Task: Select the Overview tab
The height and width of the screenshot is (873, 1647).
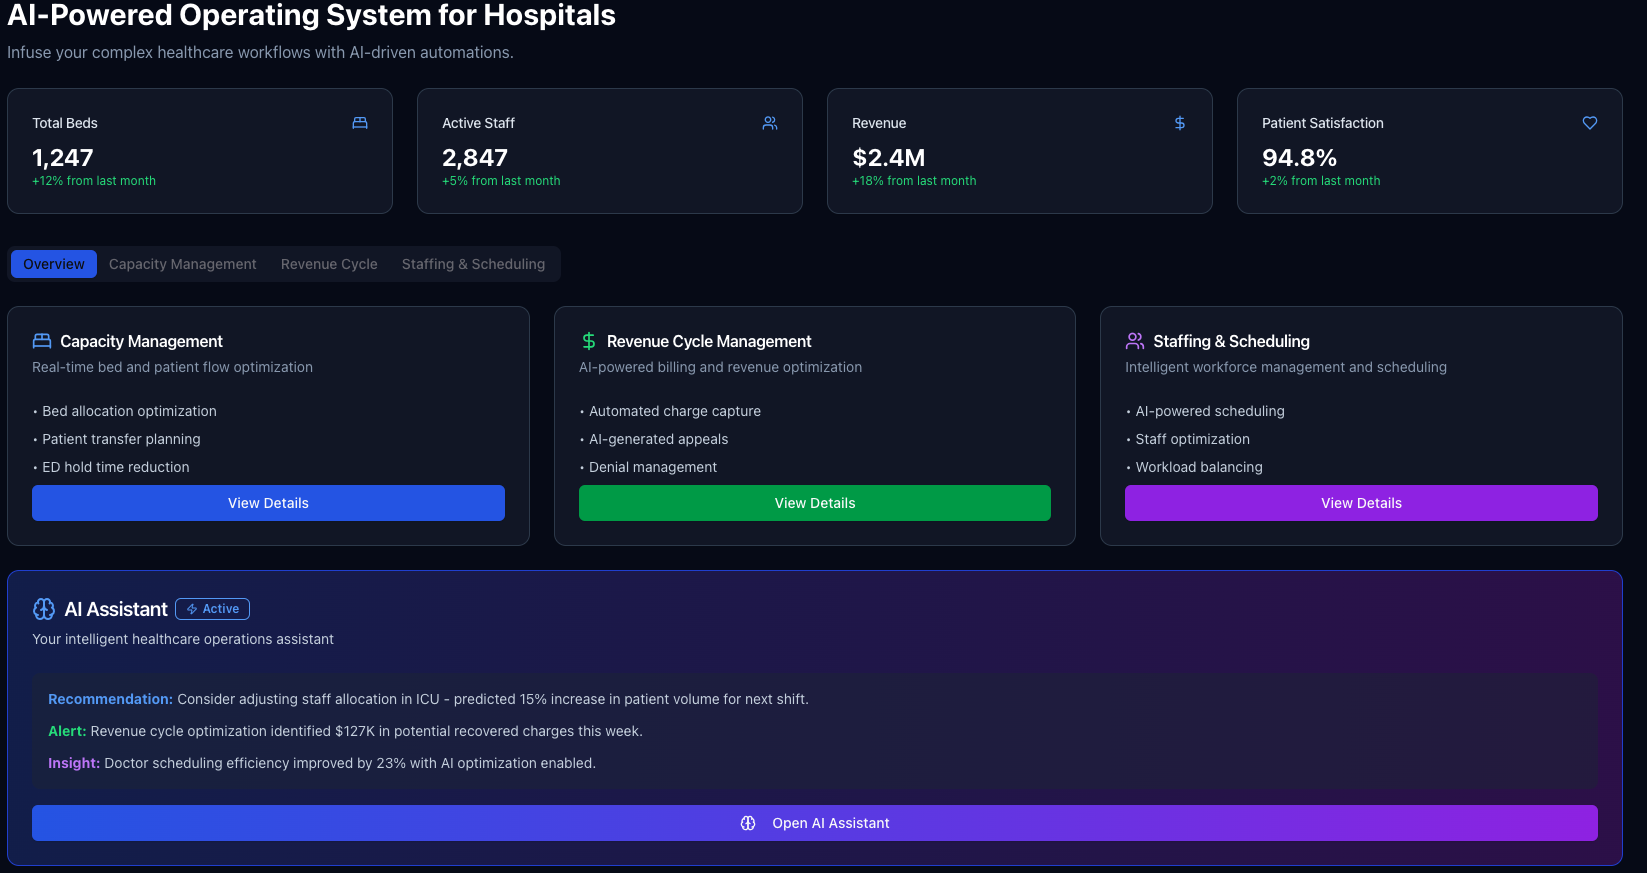Action: [x=54, y=264]
